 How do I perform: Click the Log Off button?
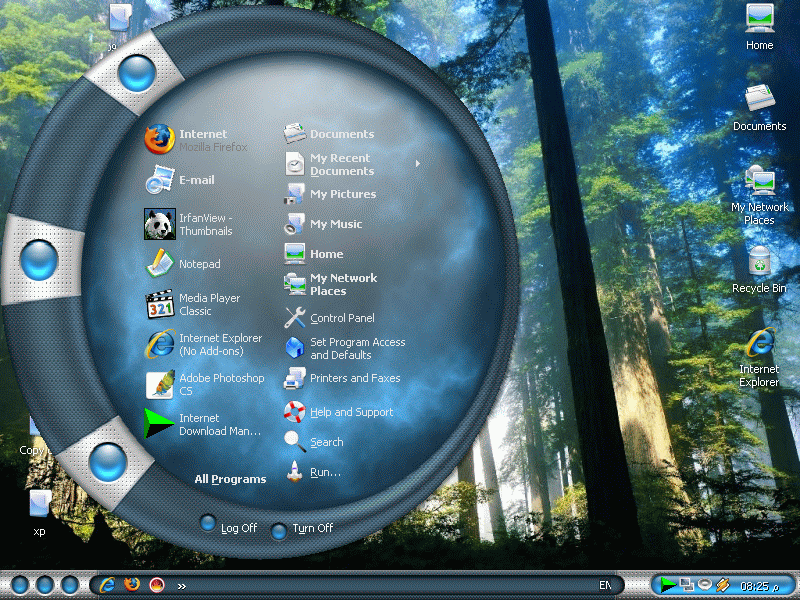tap(235, 528)
